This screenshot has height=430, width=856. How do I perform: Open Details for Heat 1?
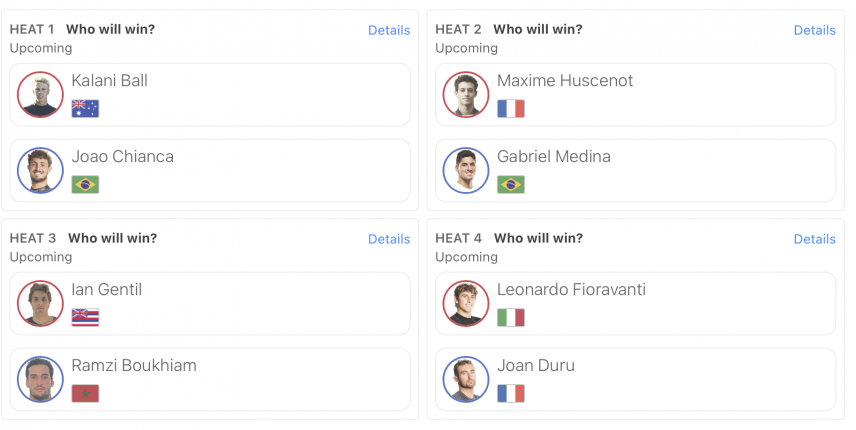(x=389, y=30)
